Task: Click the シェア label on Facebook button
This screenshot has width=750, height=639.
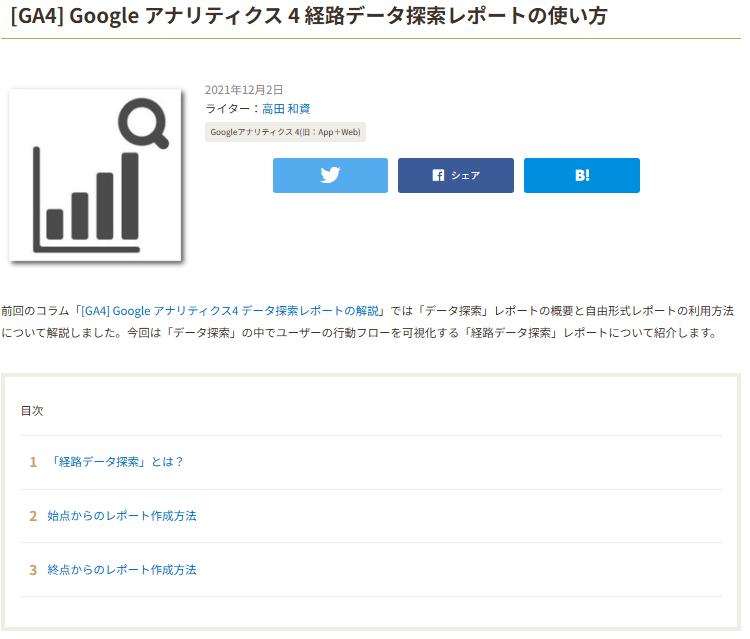Action: 465,175
